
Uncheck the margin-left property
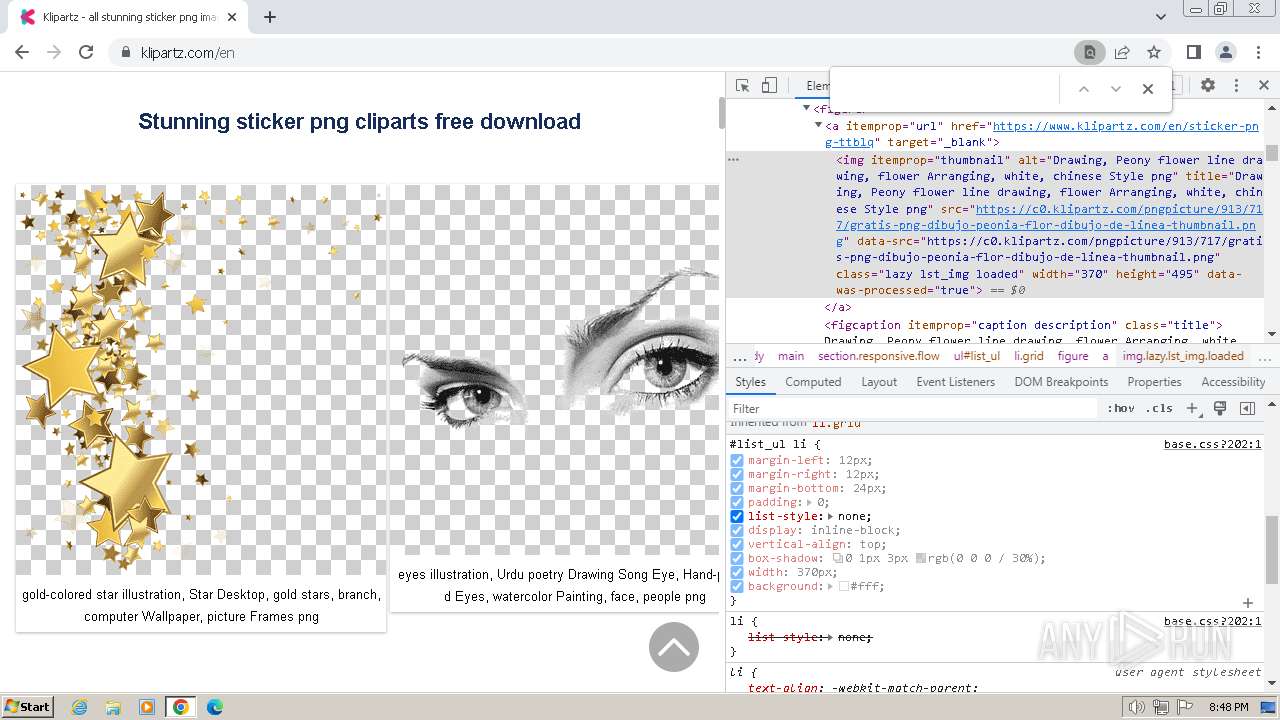737,461
